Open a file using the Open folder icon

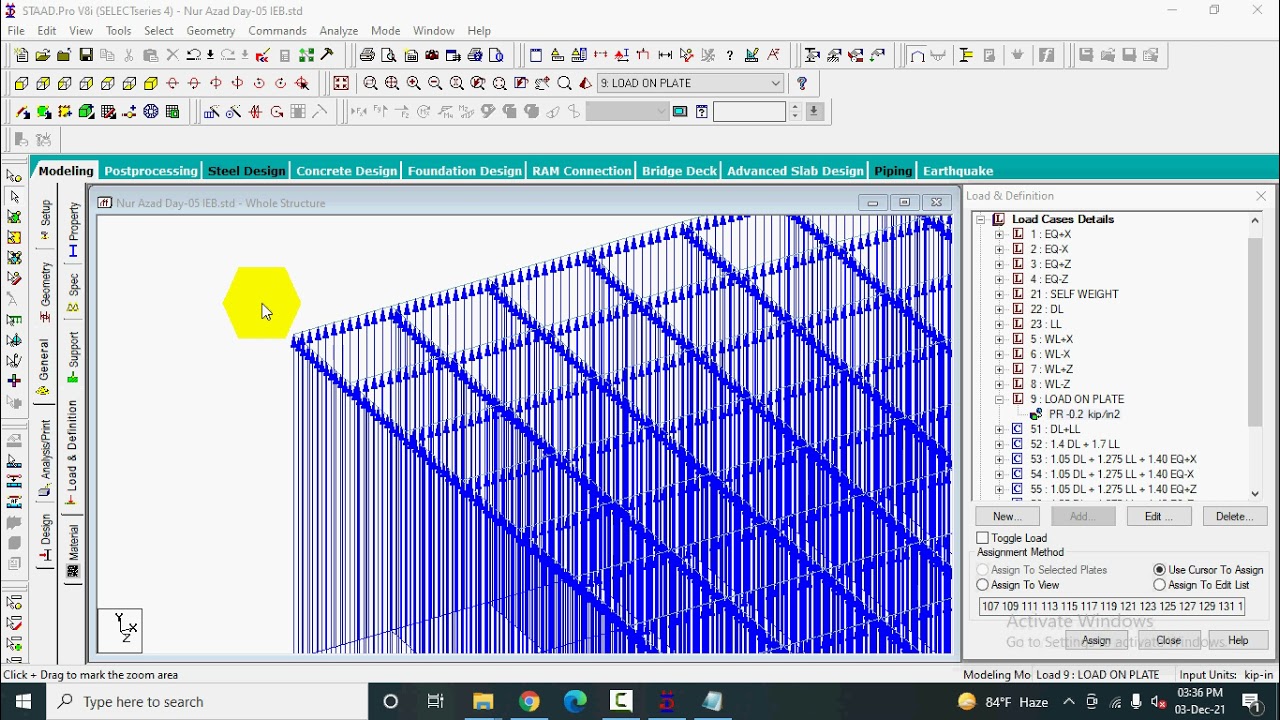coord(42,56)
